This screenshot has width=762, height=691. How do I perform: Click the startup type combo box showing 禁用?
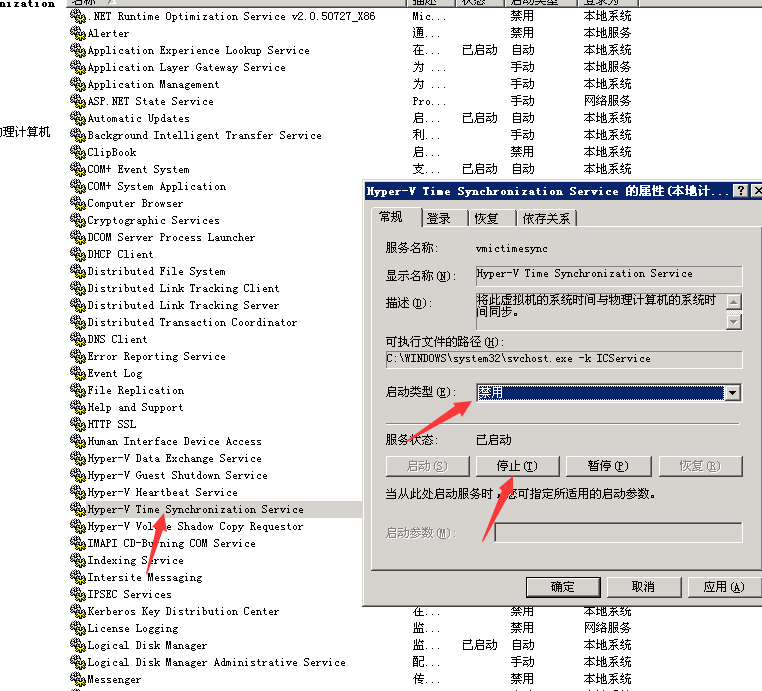(608, 393)
